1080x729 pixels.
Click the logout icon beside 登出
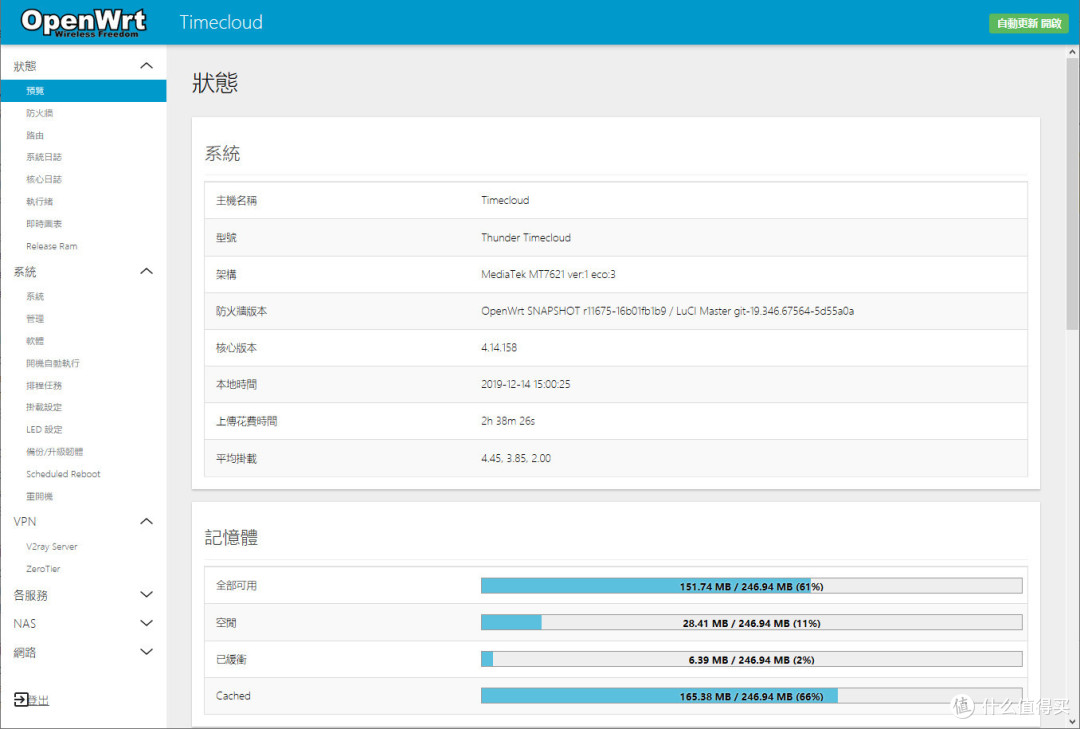[x=22, y=700]
